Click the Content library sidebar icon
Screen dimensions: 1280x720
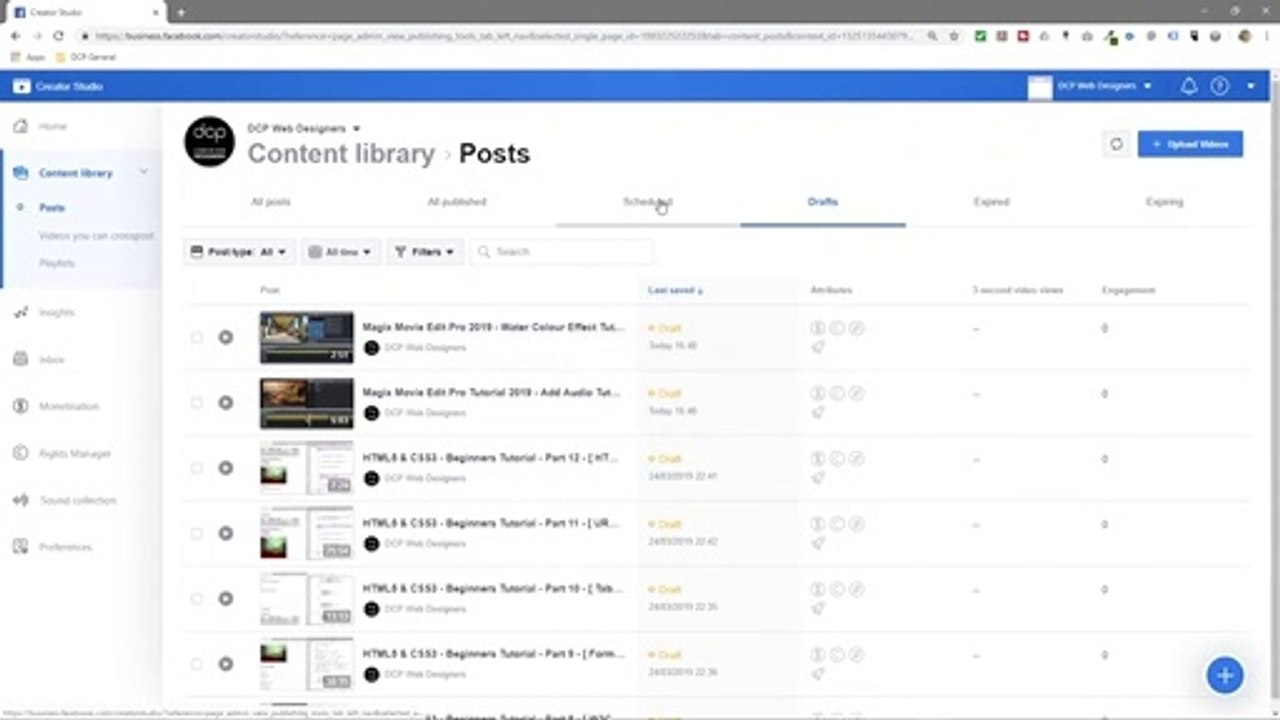20,173
